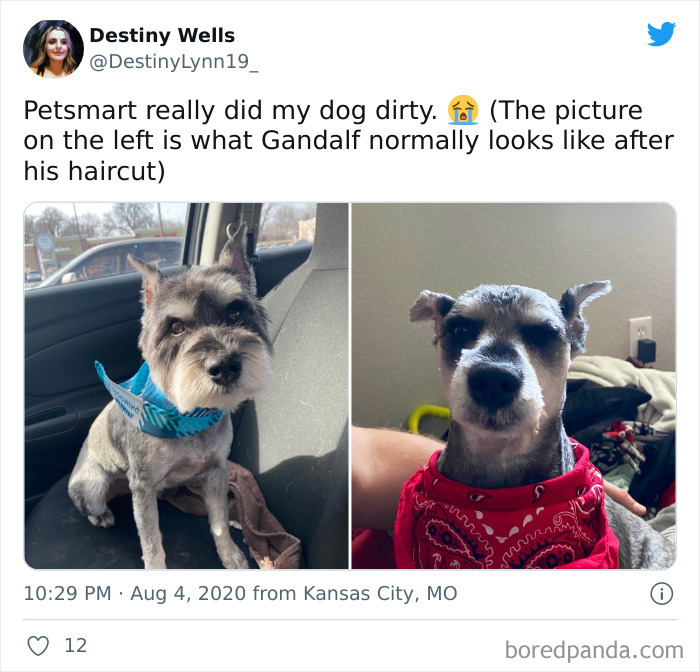Click the 10:29 PM timestamp
The height and width of the screenshot is (672, 700).
(x=67, y=593)
